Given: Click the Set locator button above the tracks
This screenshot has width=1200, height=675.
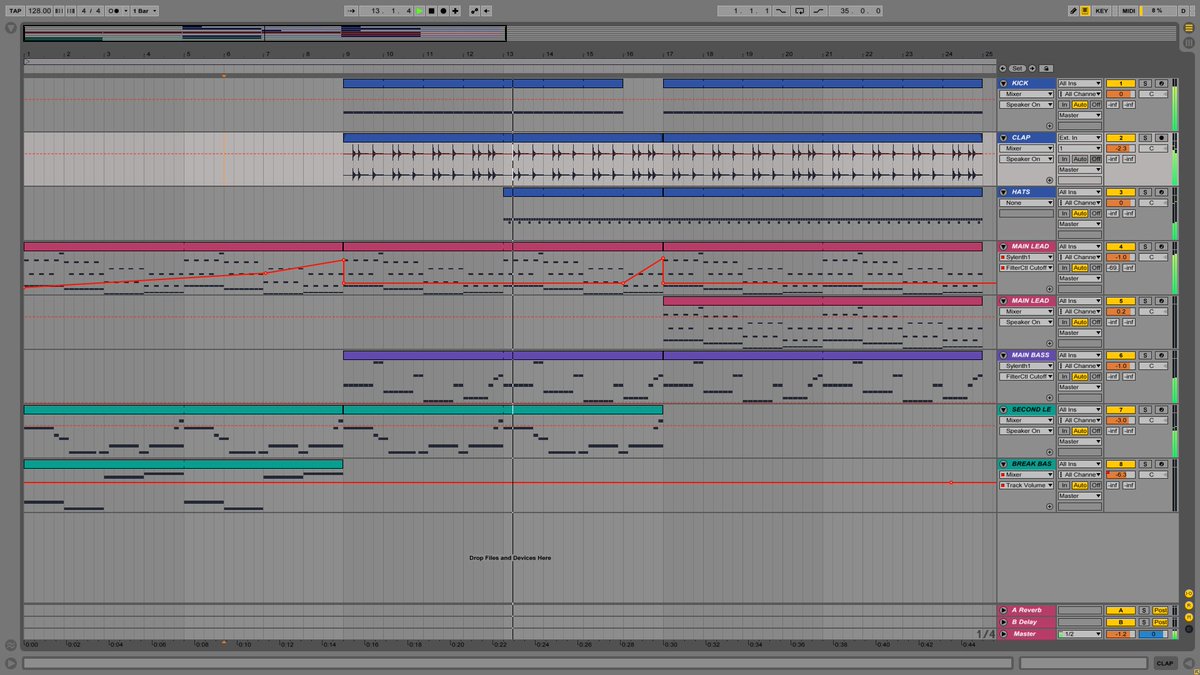Looking at the screenshot, I should (x=1017, y=68).
